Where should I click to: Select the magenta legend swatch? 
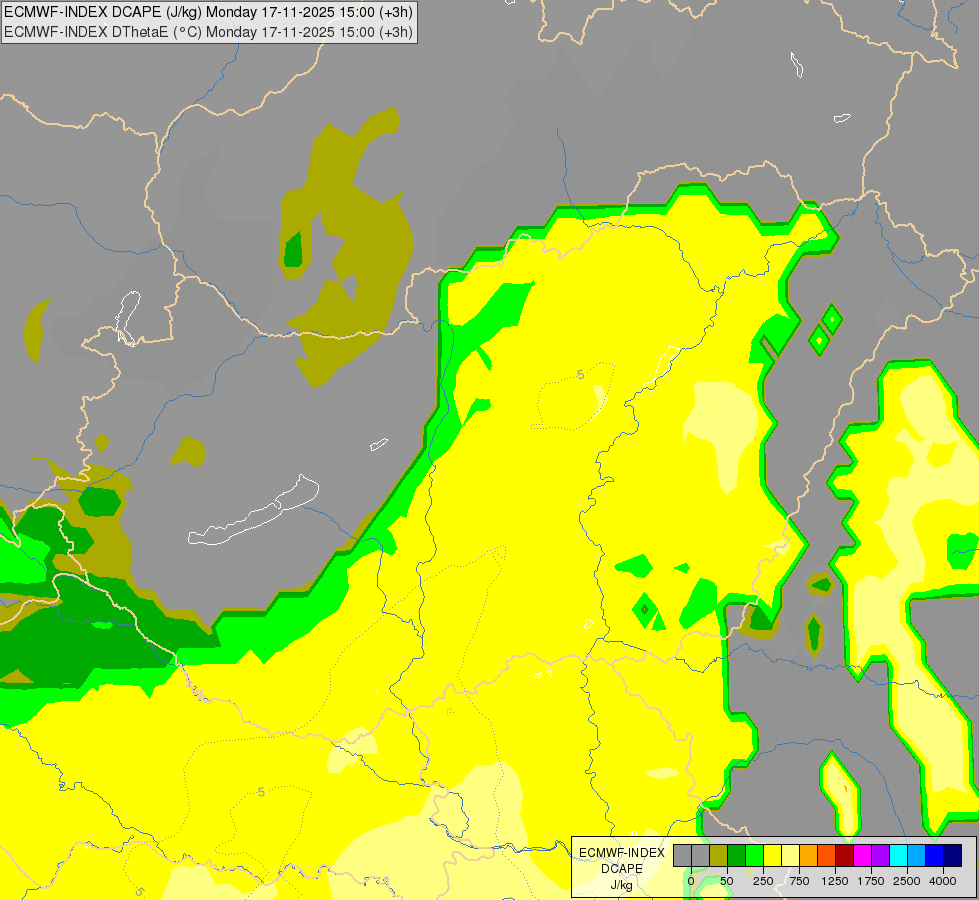click(x=863, y=855)
